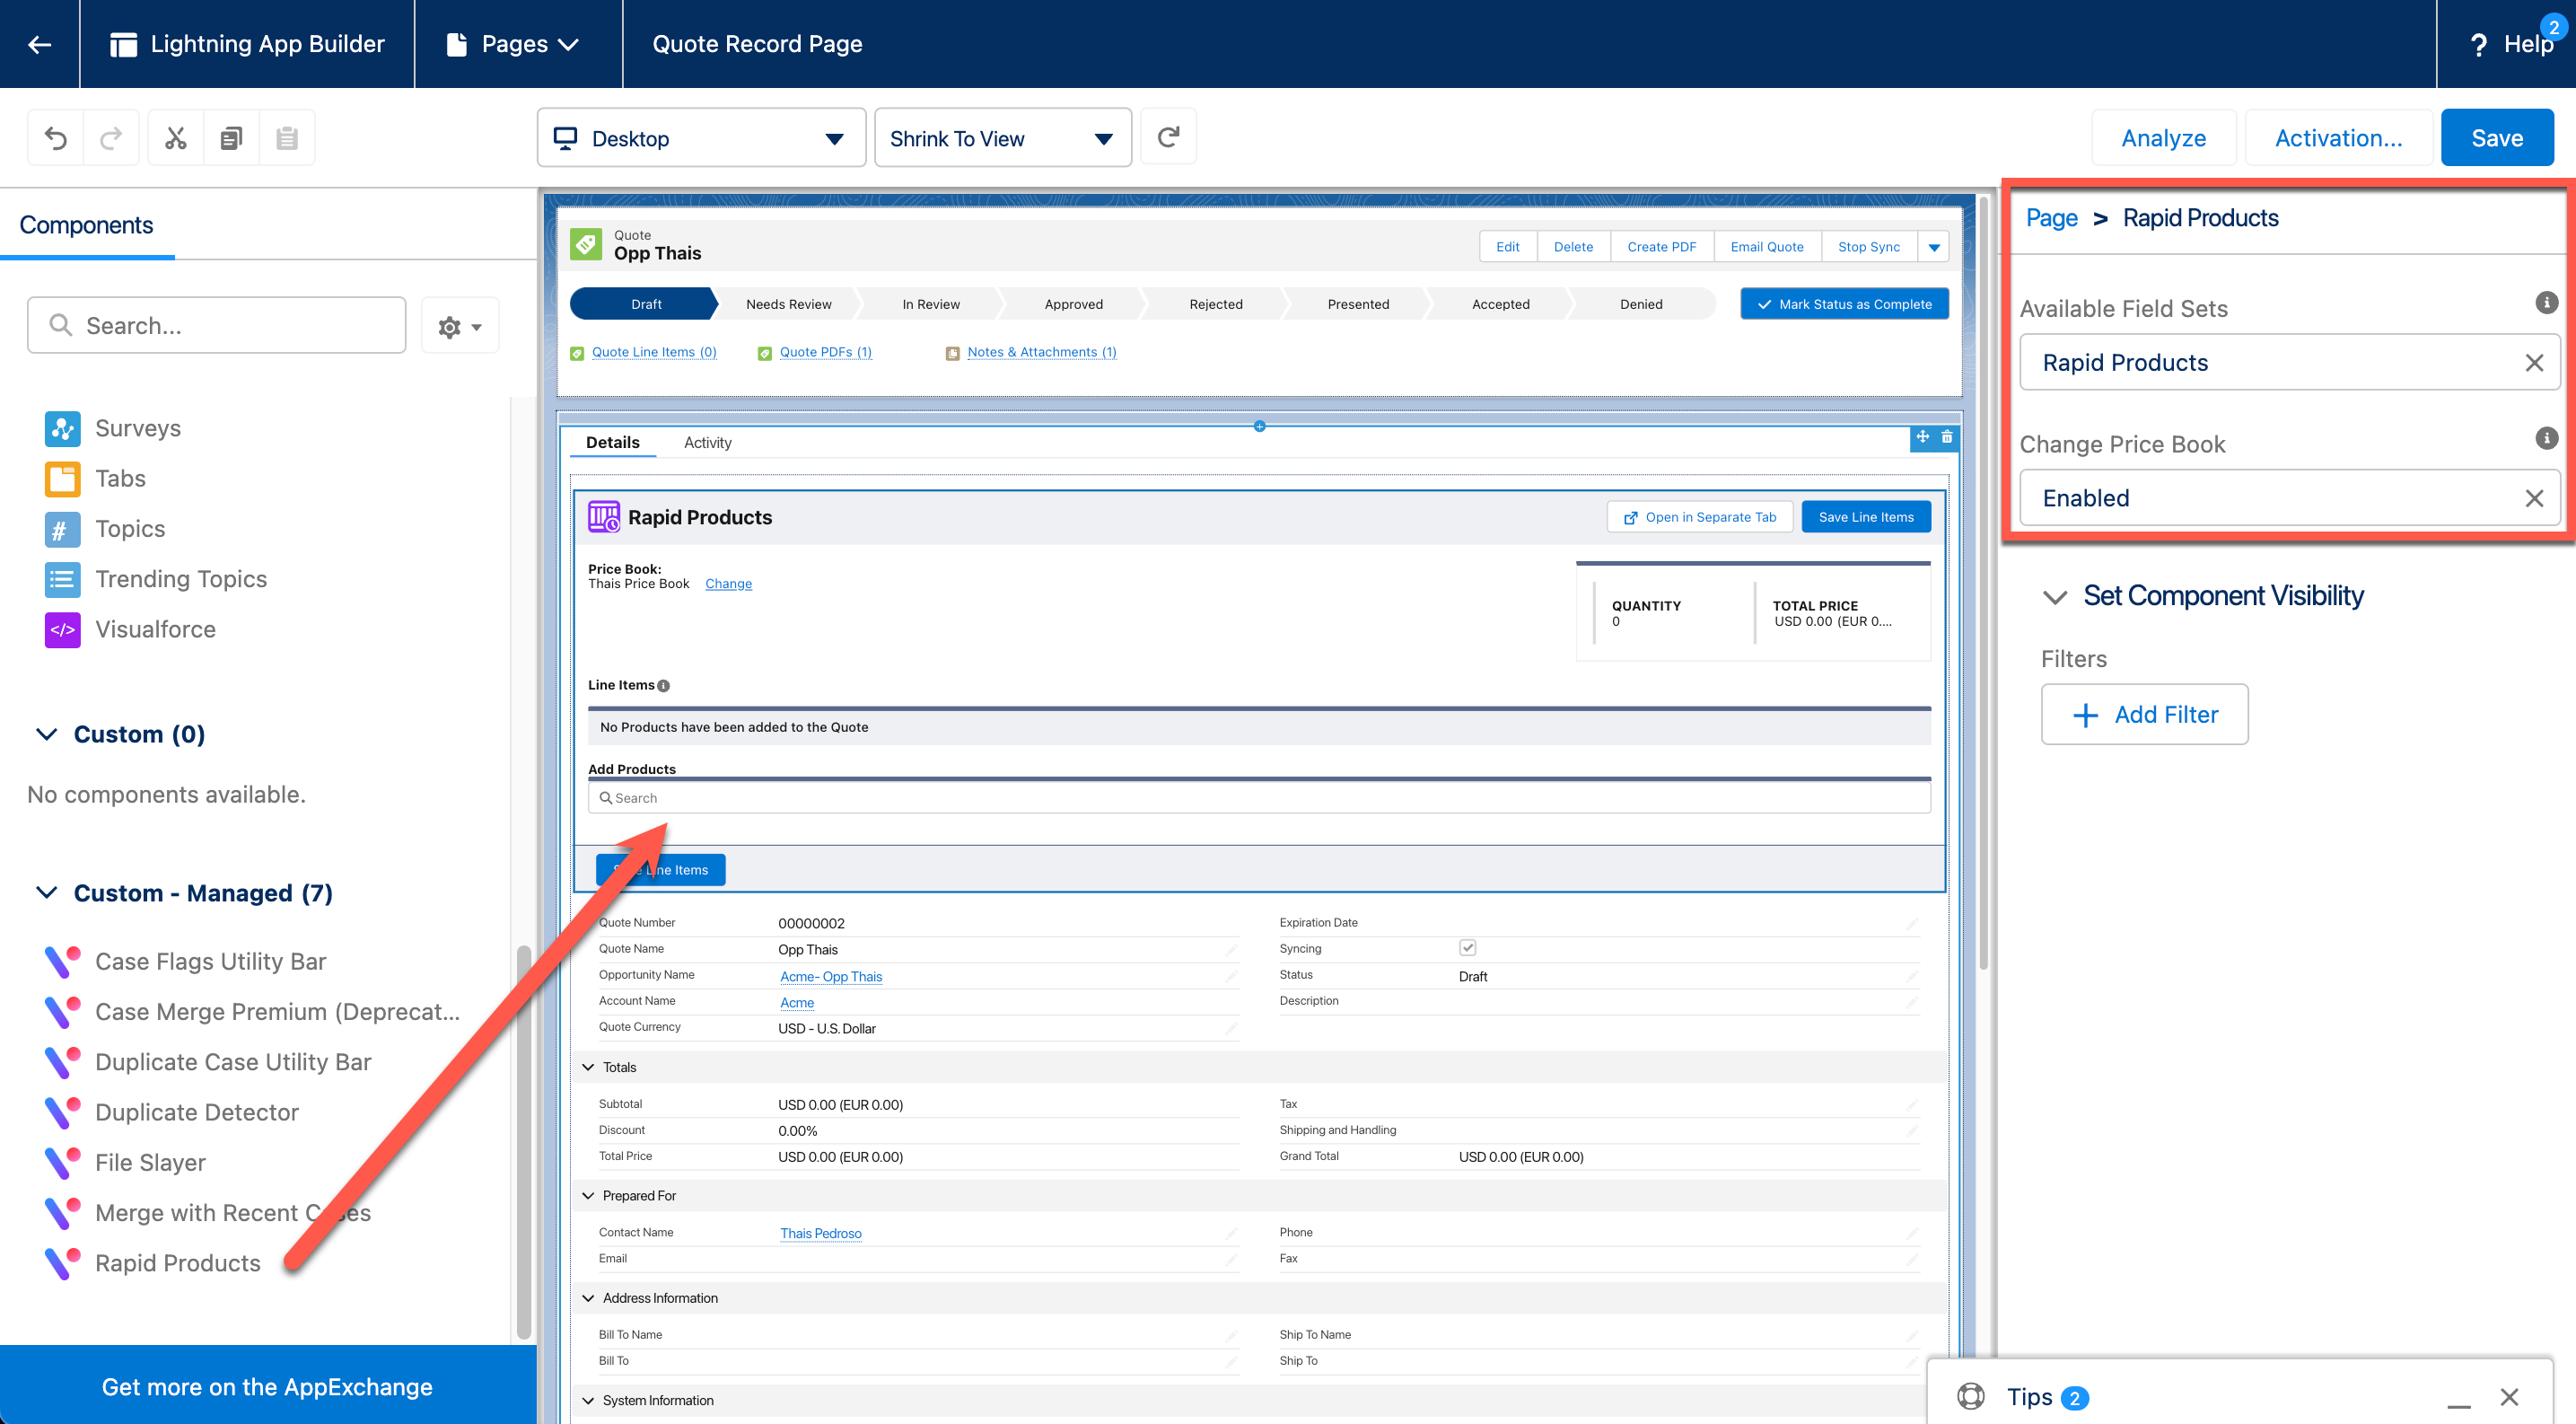Click the delete trash icon on Tabs component
This screenshot has width=2576, height=1424.
click(x=1947, y=437)
